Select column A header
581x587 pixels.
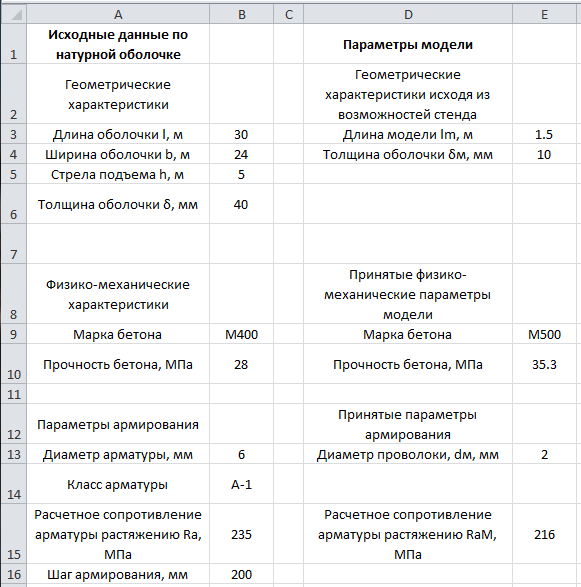tap(118, 14)
